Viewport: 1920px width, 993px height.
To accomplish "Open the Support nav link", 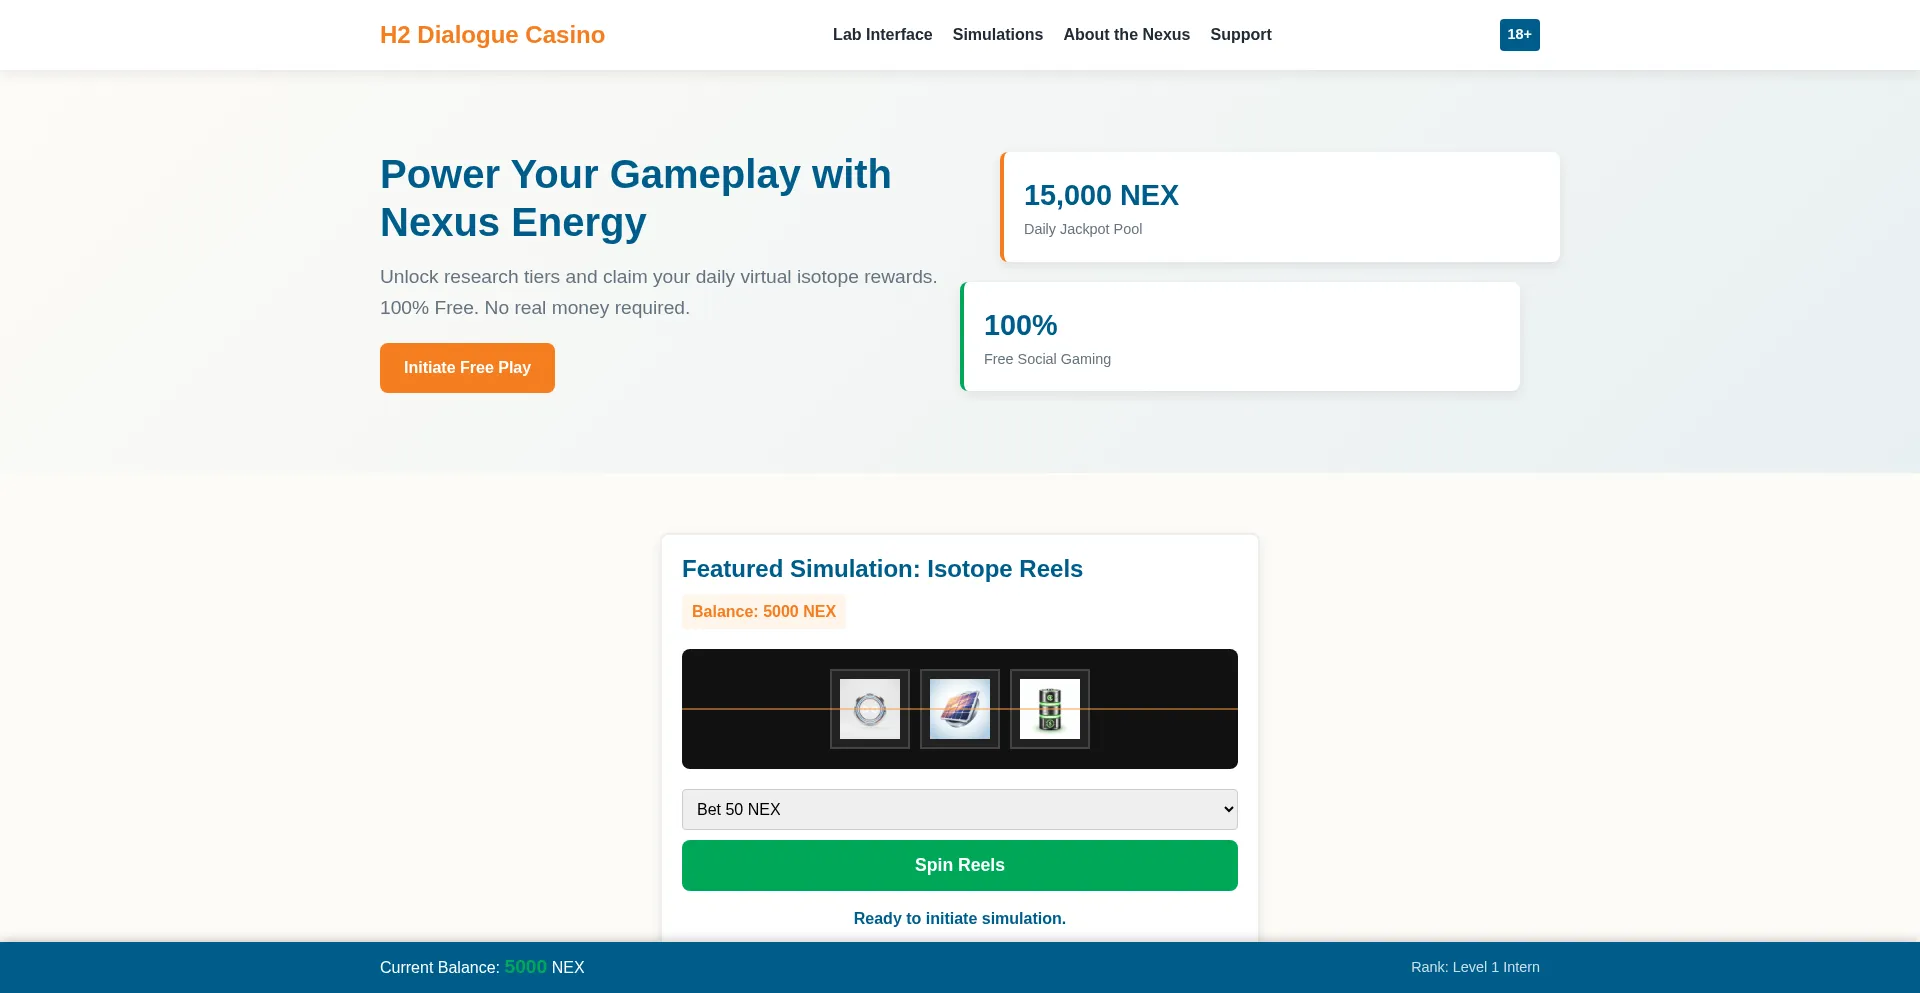I will point(1241,35).
